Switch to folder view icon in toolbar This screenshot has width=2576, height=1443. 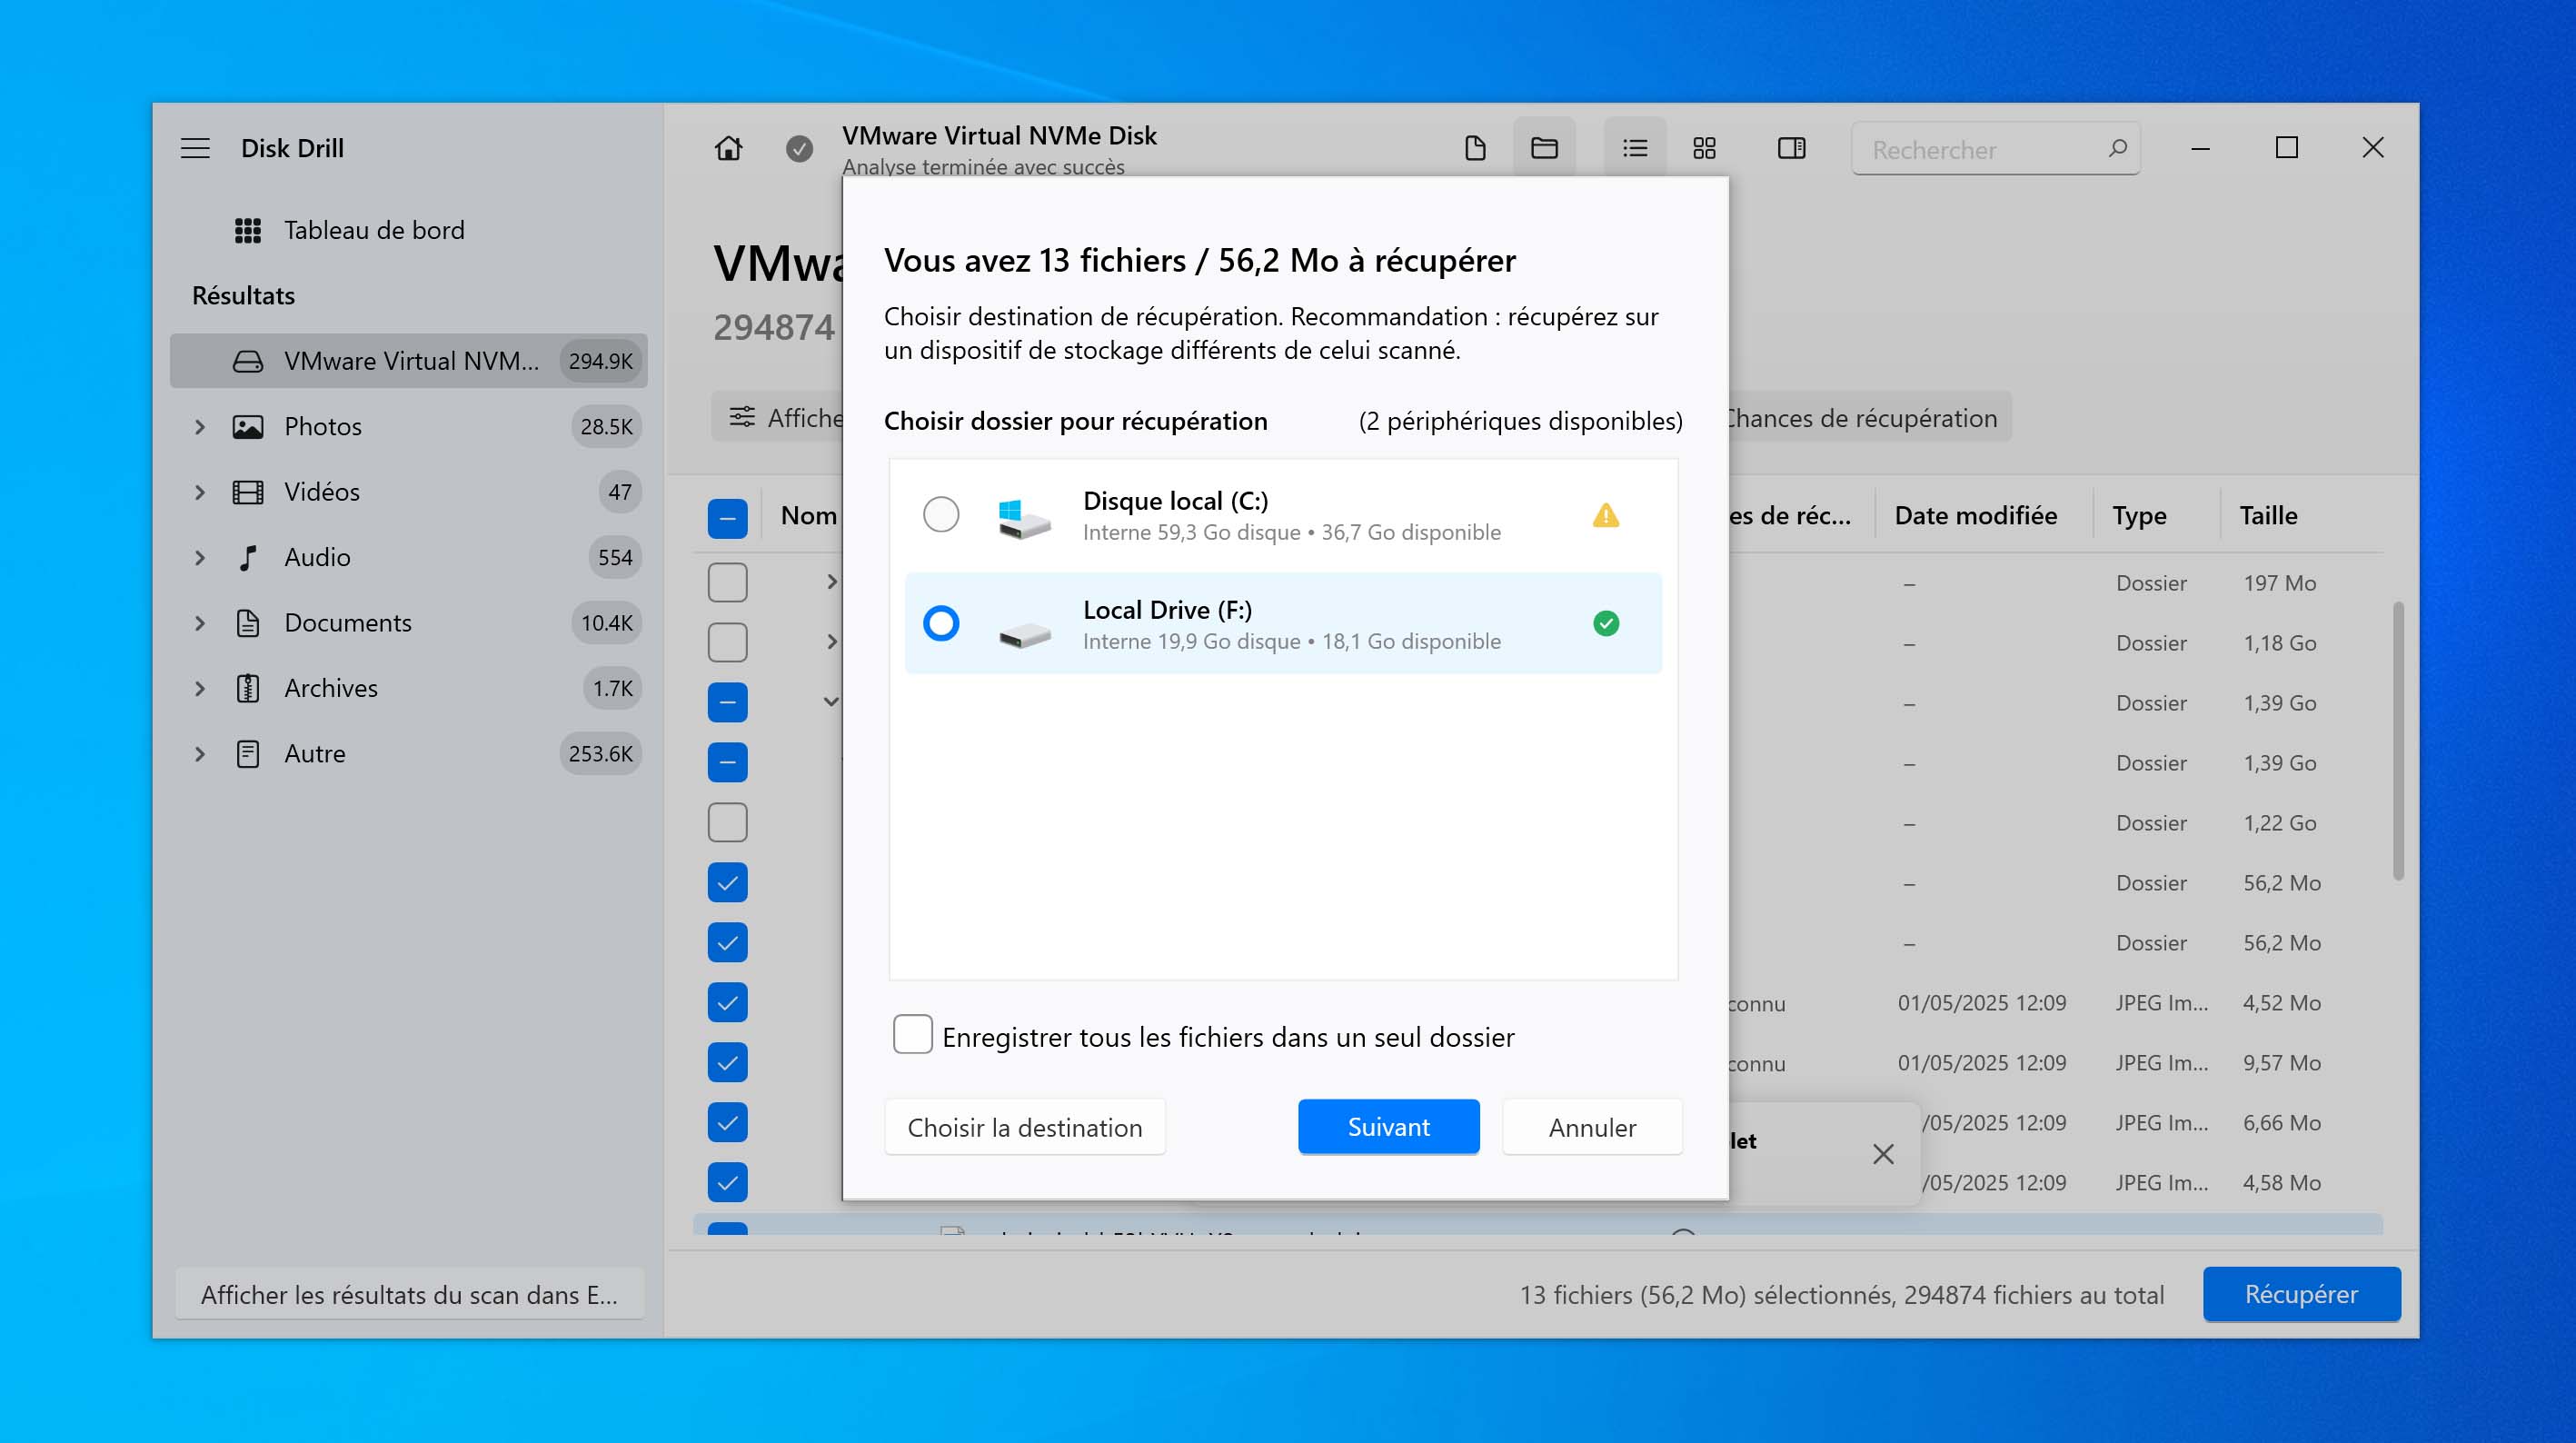point(1544,148)
